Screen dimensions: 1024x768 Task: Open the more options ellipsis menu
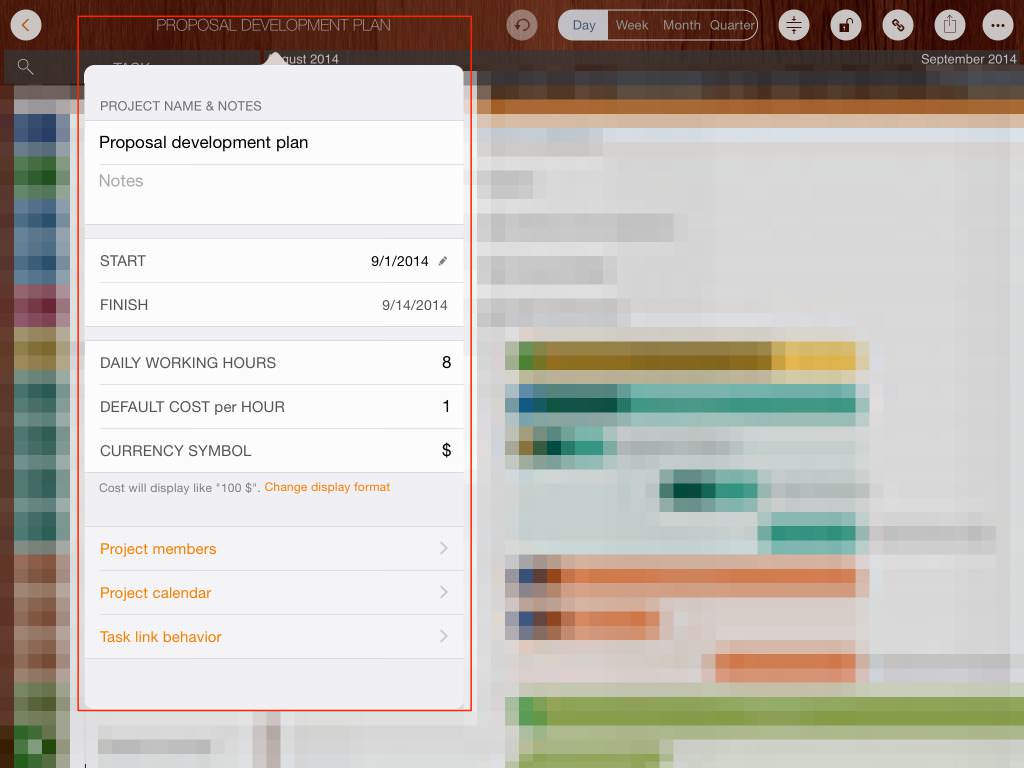996,25
